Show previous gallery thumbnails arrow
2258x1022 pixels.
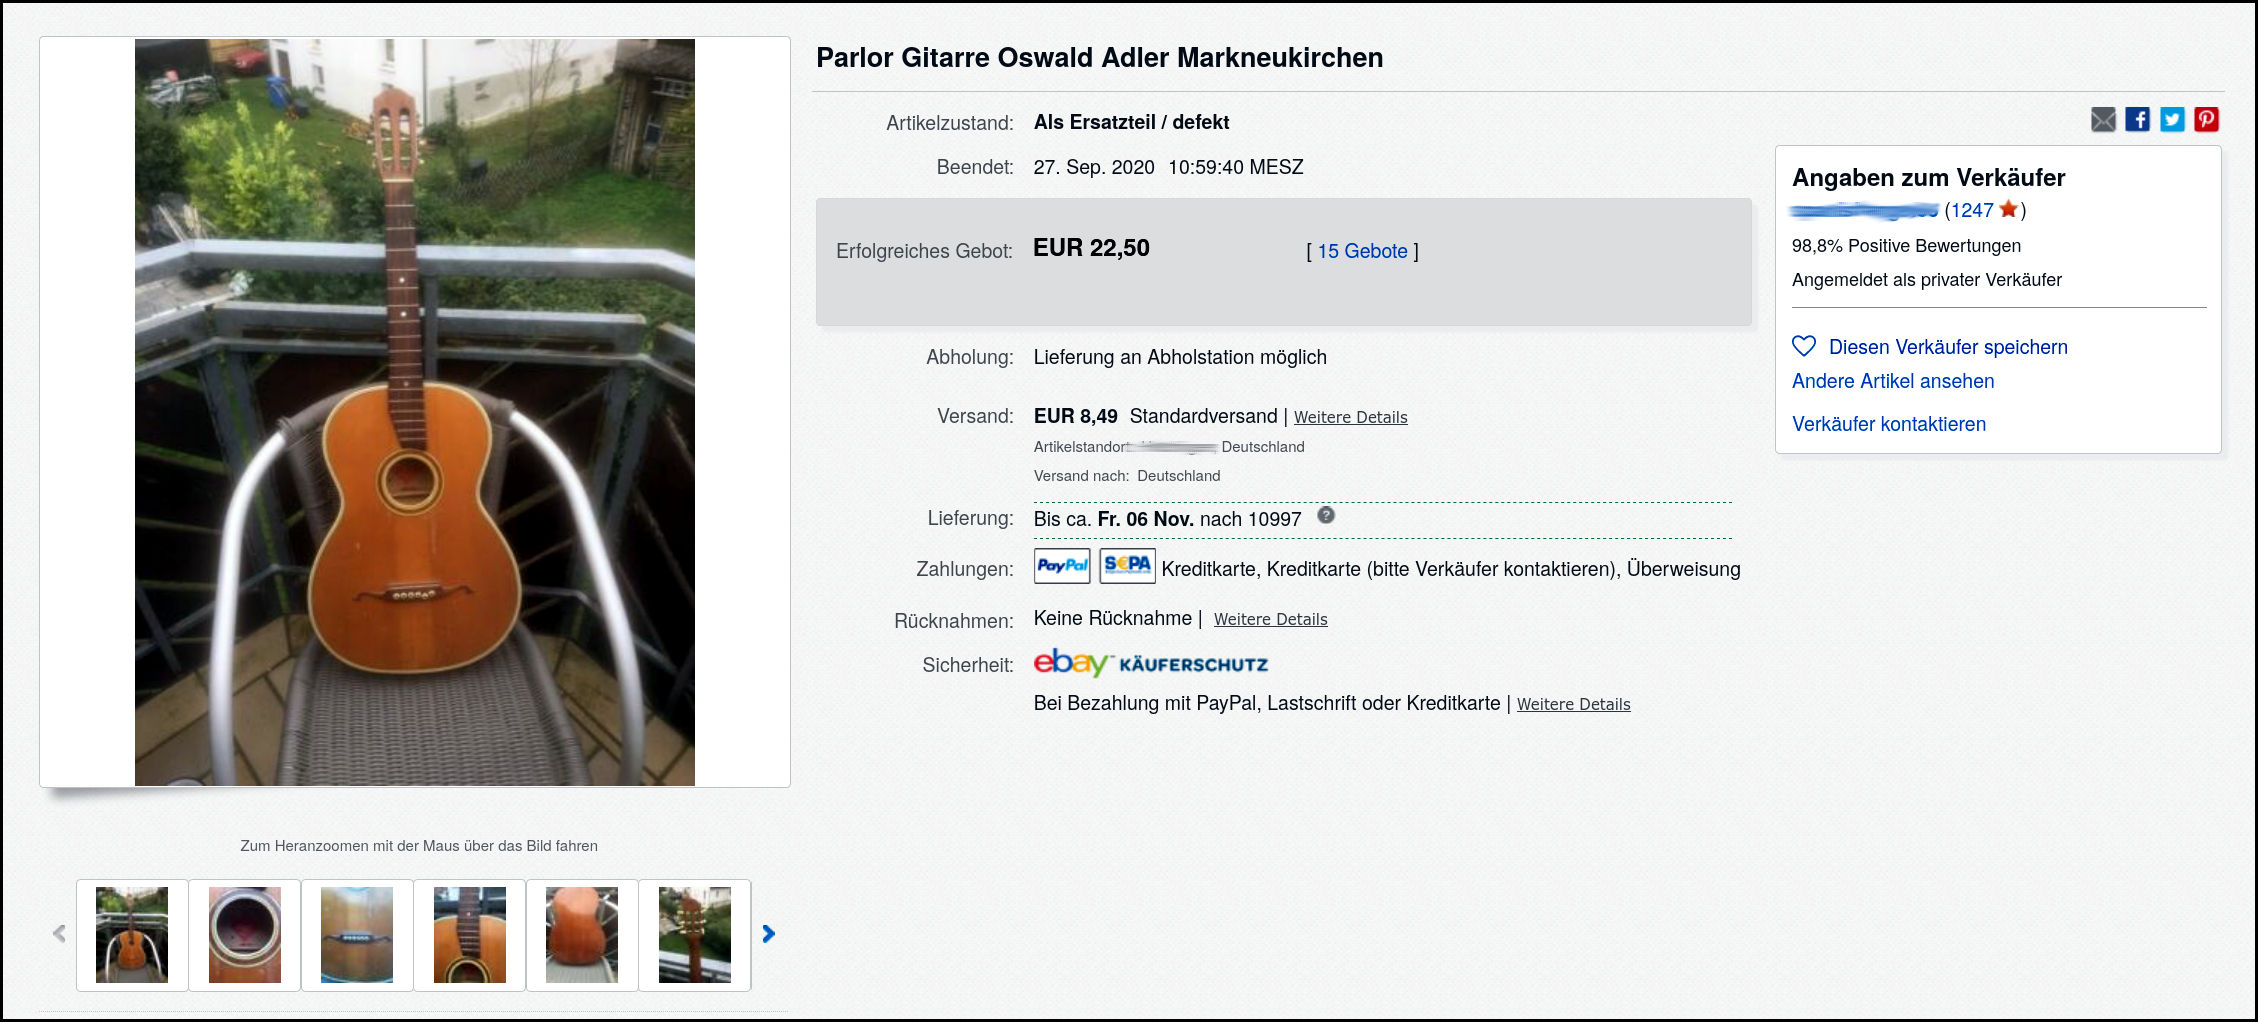pyautogui.click(x=59, y=934)
